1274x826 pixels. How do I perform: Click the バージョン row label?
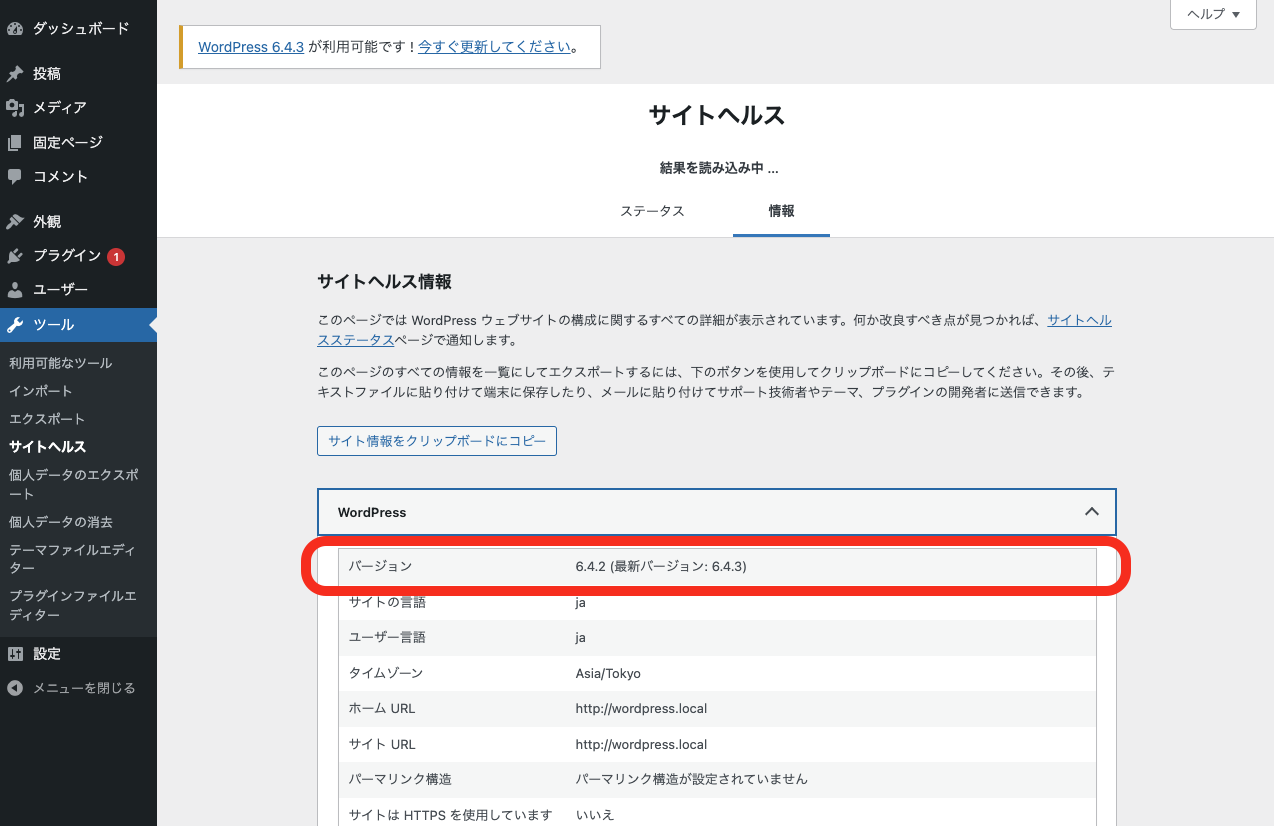(380, 567)
